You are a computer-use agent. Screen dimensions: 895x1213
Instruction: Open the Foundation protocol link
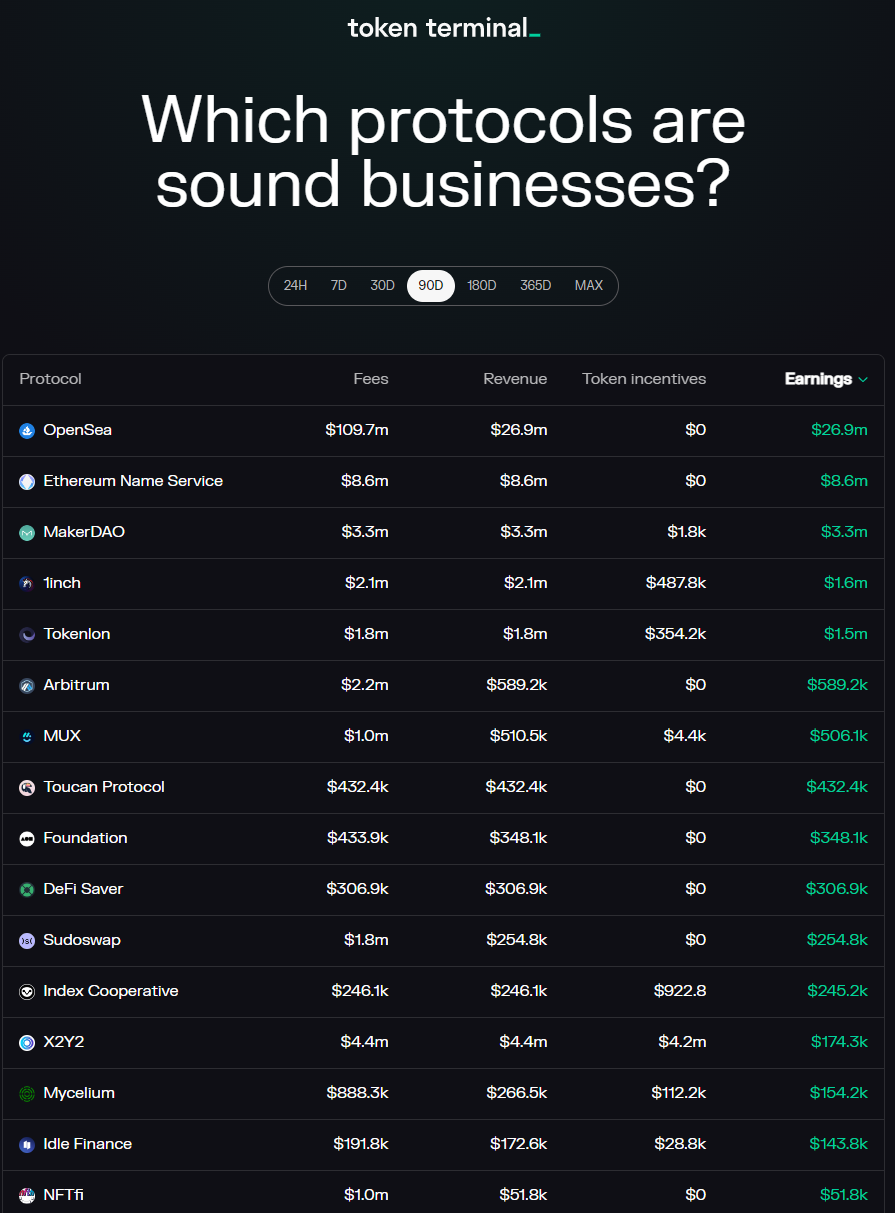coord(86,838)
